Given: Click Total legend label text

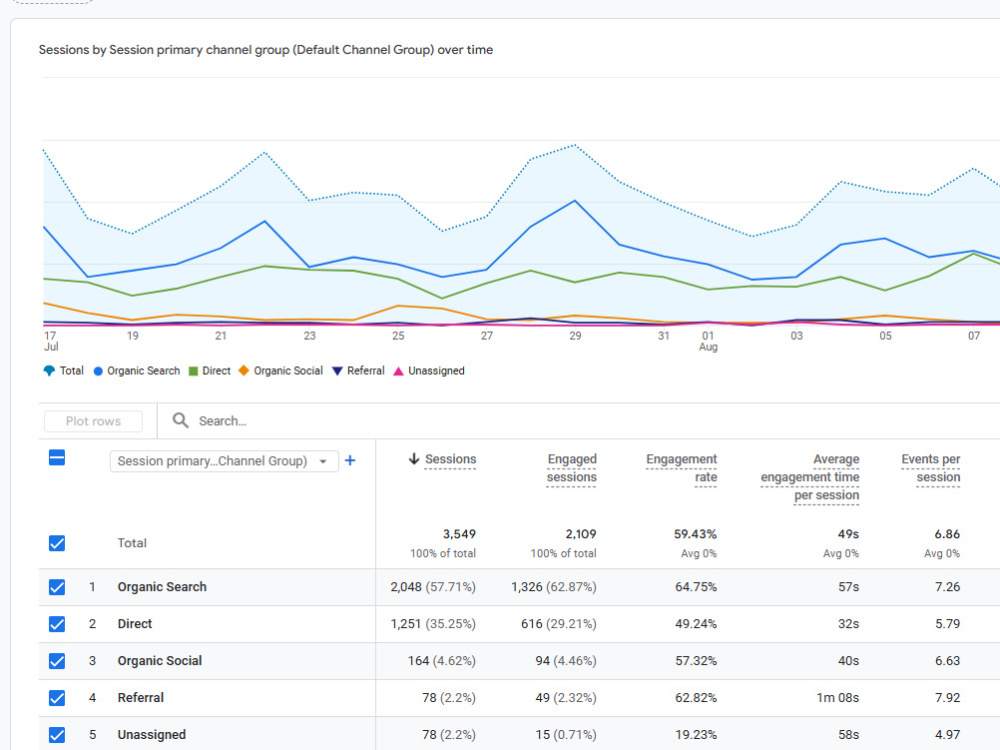Looking at the screenshot, I should [71, 371].
